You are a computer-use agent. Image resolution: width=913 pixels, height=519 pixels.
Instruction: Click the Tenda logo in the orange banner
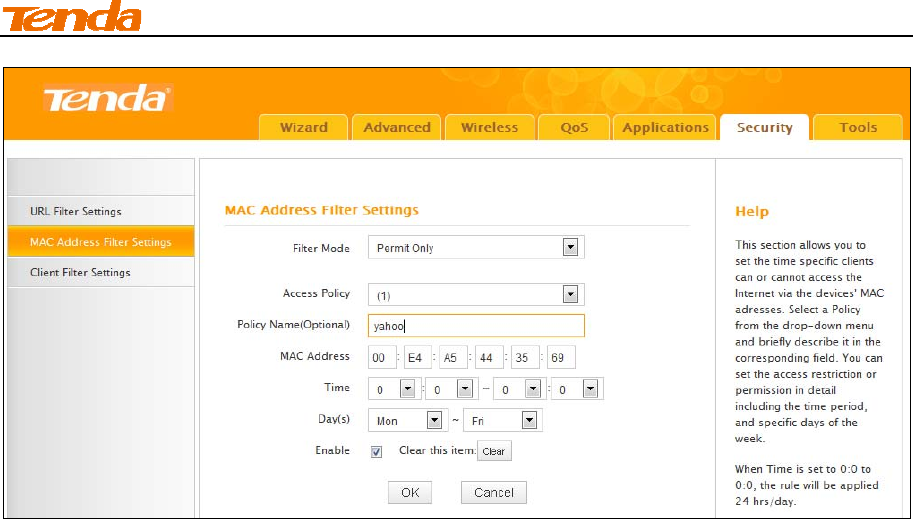[x=108, y=100]
